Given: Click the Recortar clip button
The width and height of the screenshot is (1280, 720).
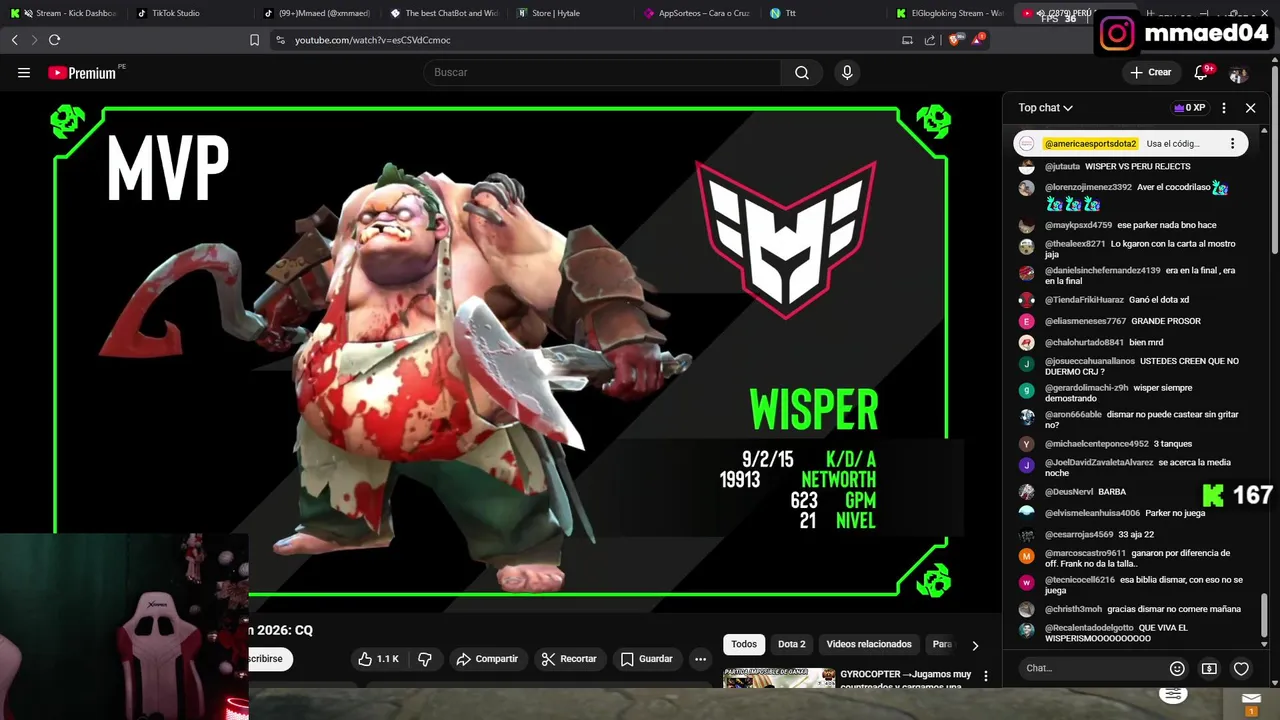Looking at the screenshot, I should (x=569, y=659).
